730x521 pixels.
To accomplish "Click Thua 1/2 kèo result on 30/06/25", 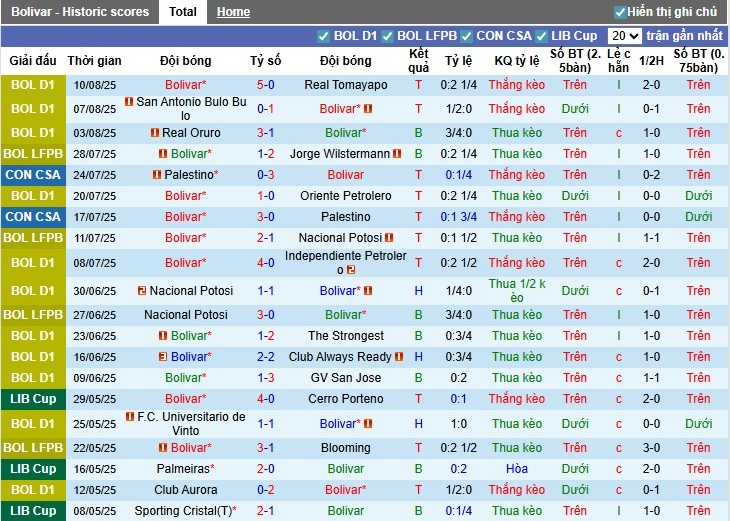I will click(x=517, y=291).
